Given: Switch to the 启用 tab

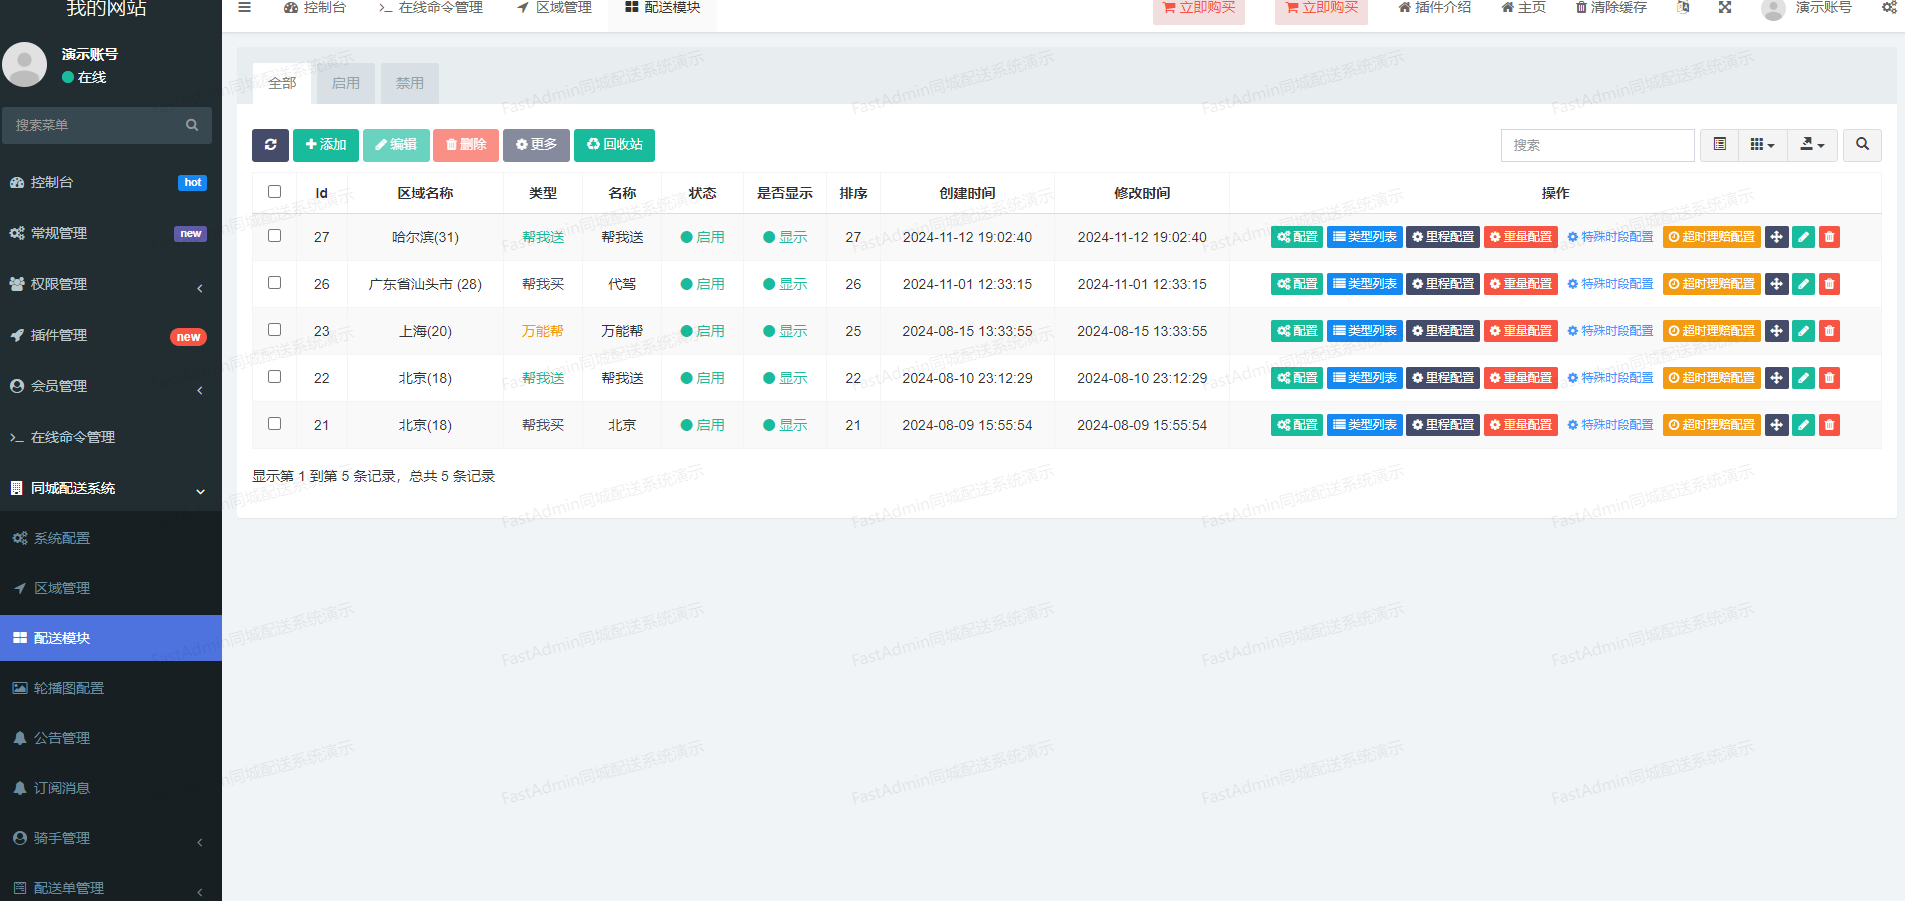Looking at the screenshot, I should click(x=346, y=83).
